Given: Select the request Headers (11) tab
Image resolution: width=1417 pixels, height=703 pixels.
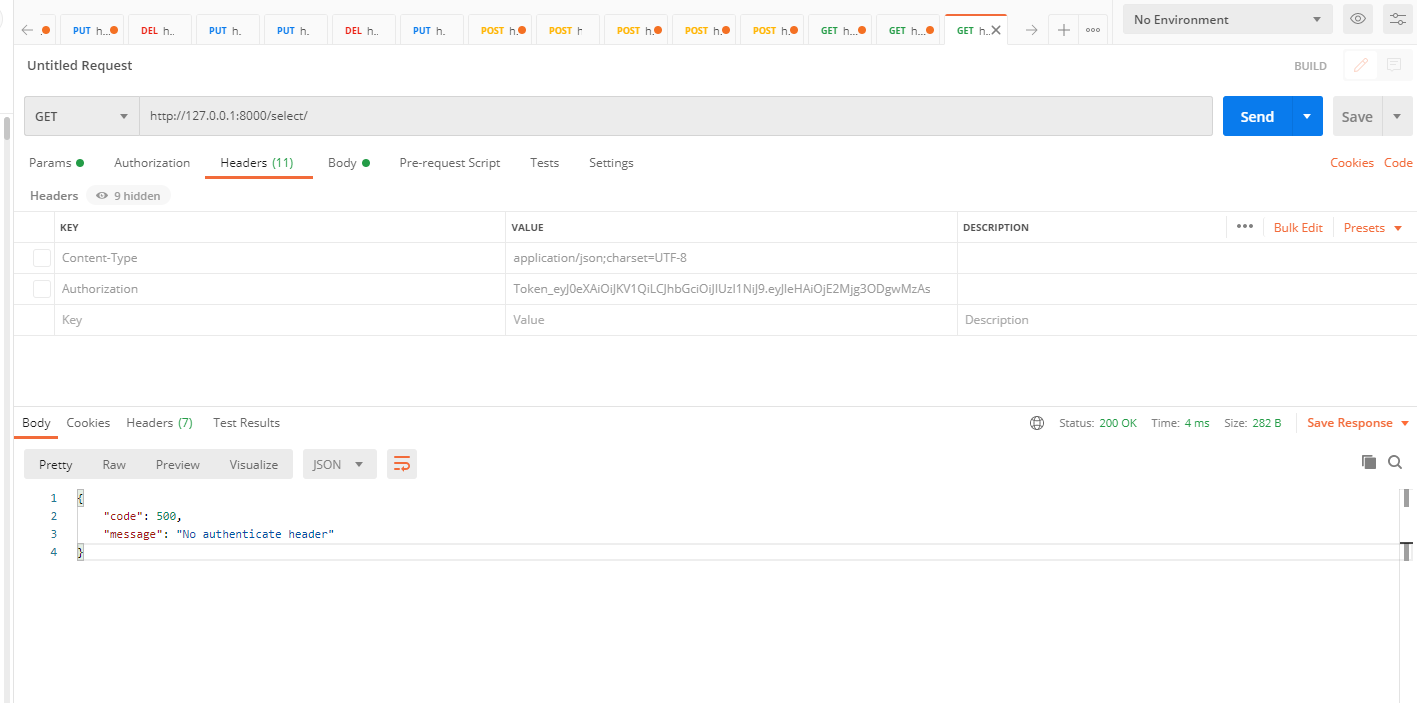Looking at the screenshot, I should [257, 163].
